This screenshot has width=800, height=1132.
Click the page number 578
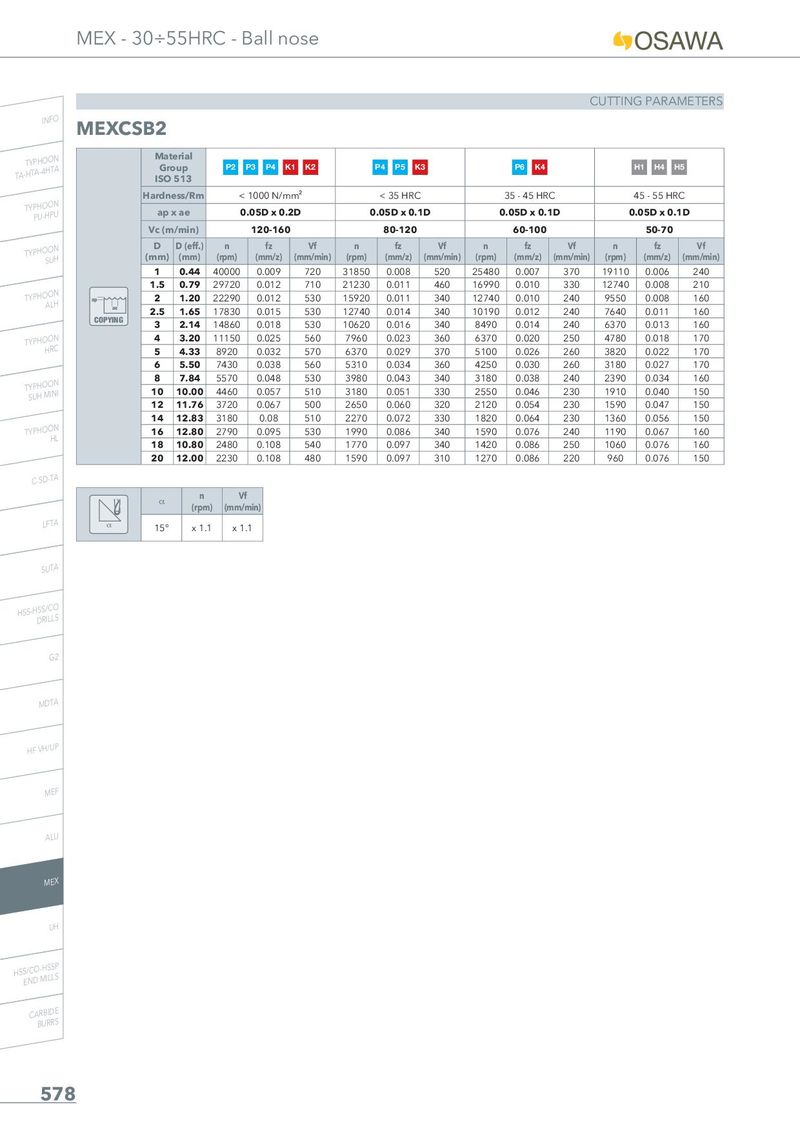58,1094
